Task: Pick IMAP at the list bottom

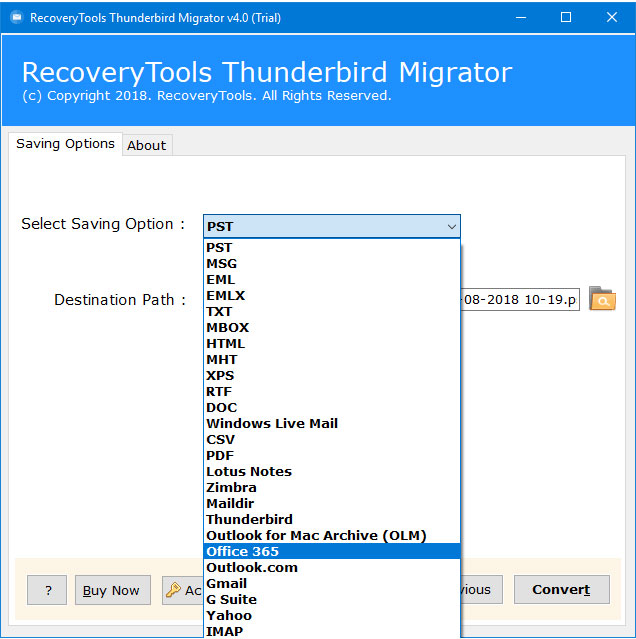Action: pyautogui.click(x=332, y=631)
